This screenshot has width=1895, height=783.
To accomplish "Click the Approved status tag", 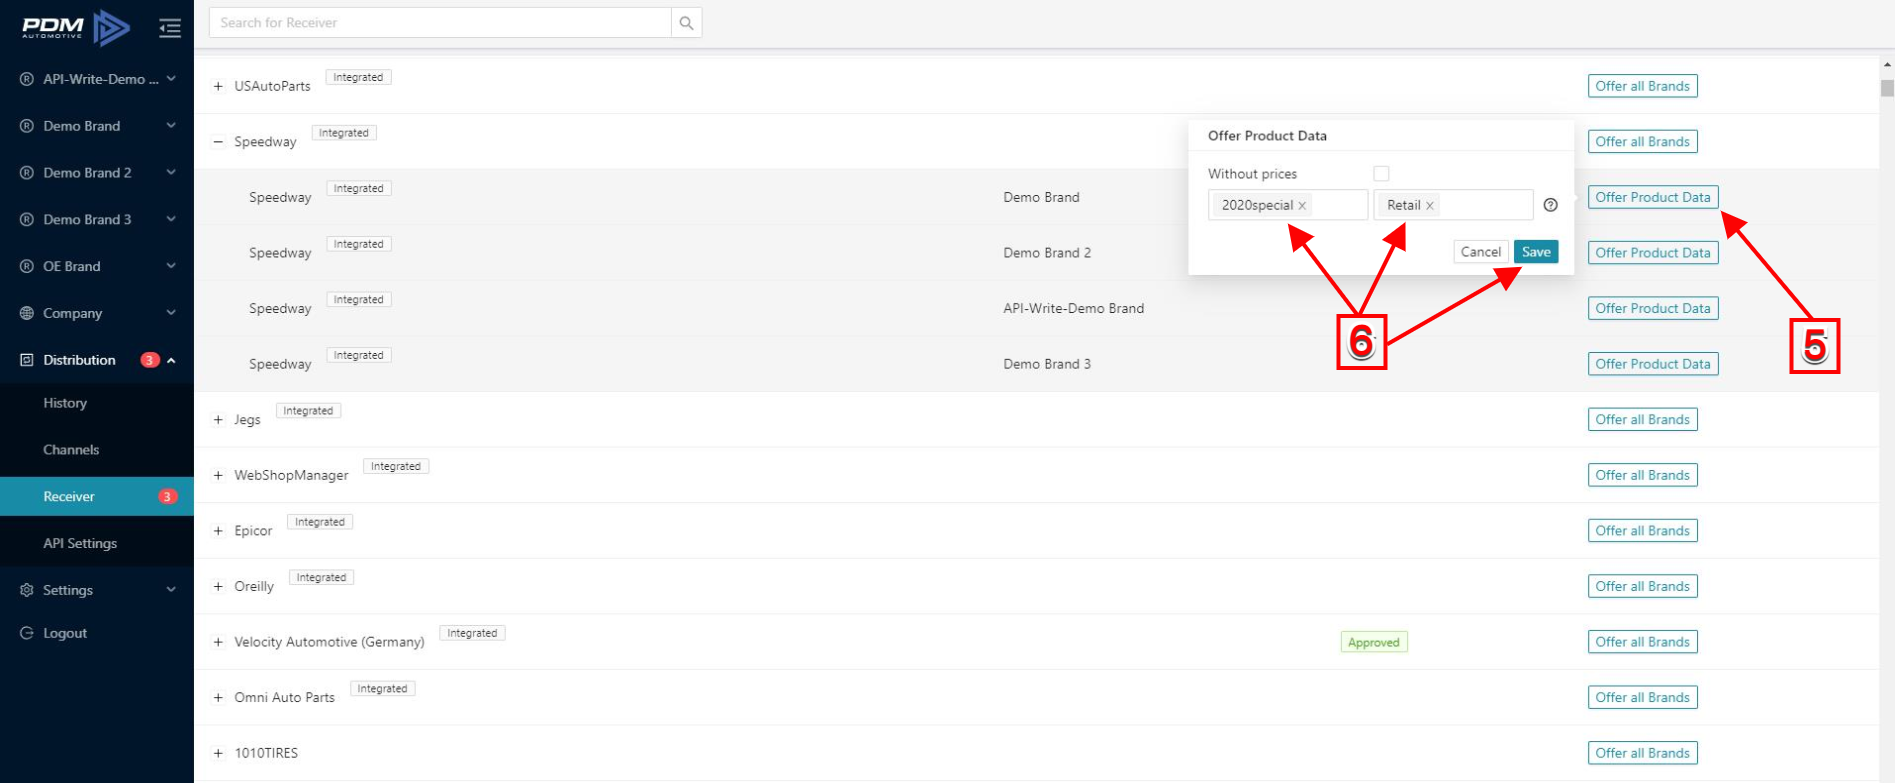I will tap(1374, 642).
